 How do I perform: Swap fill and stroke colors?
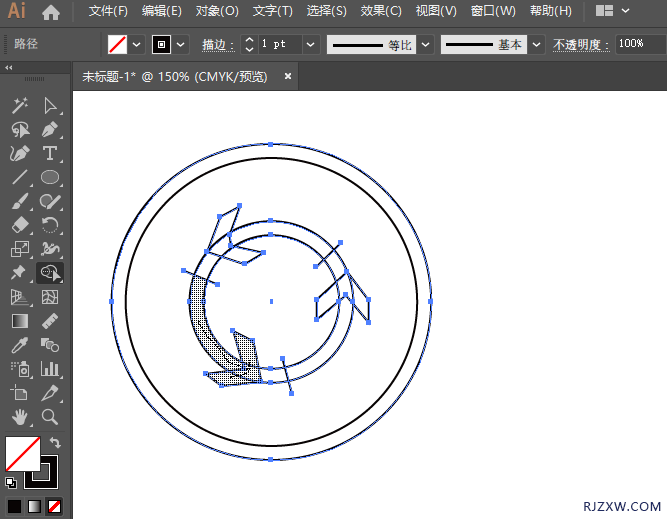click(55, 442)
